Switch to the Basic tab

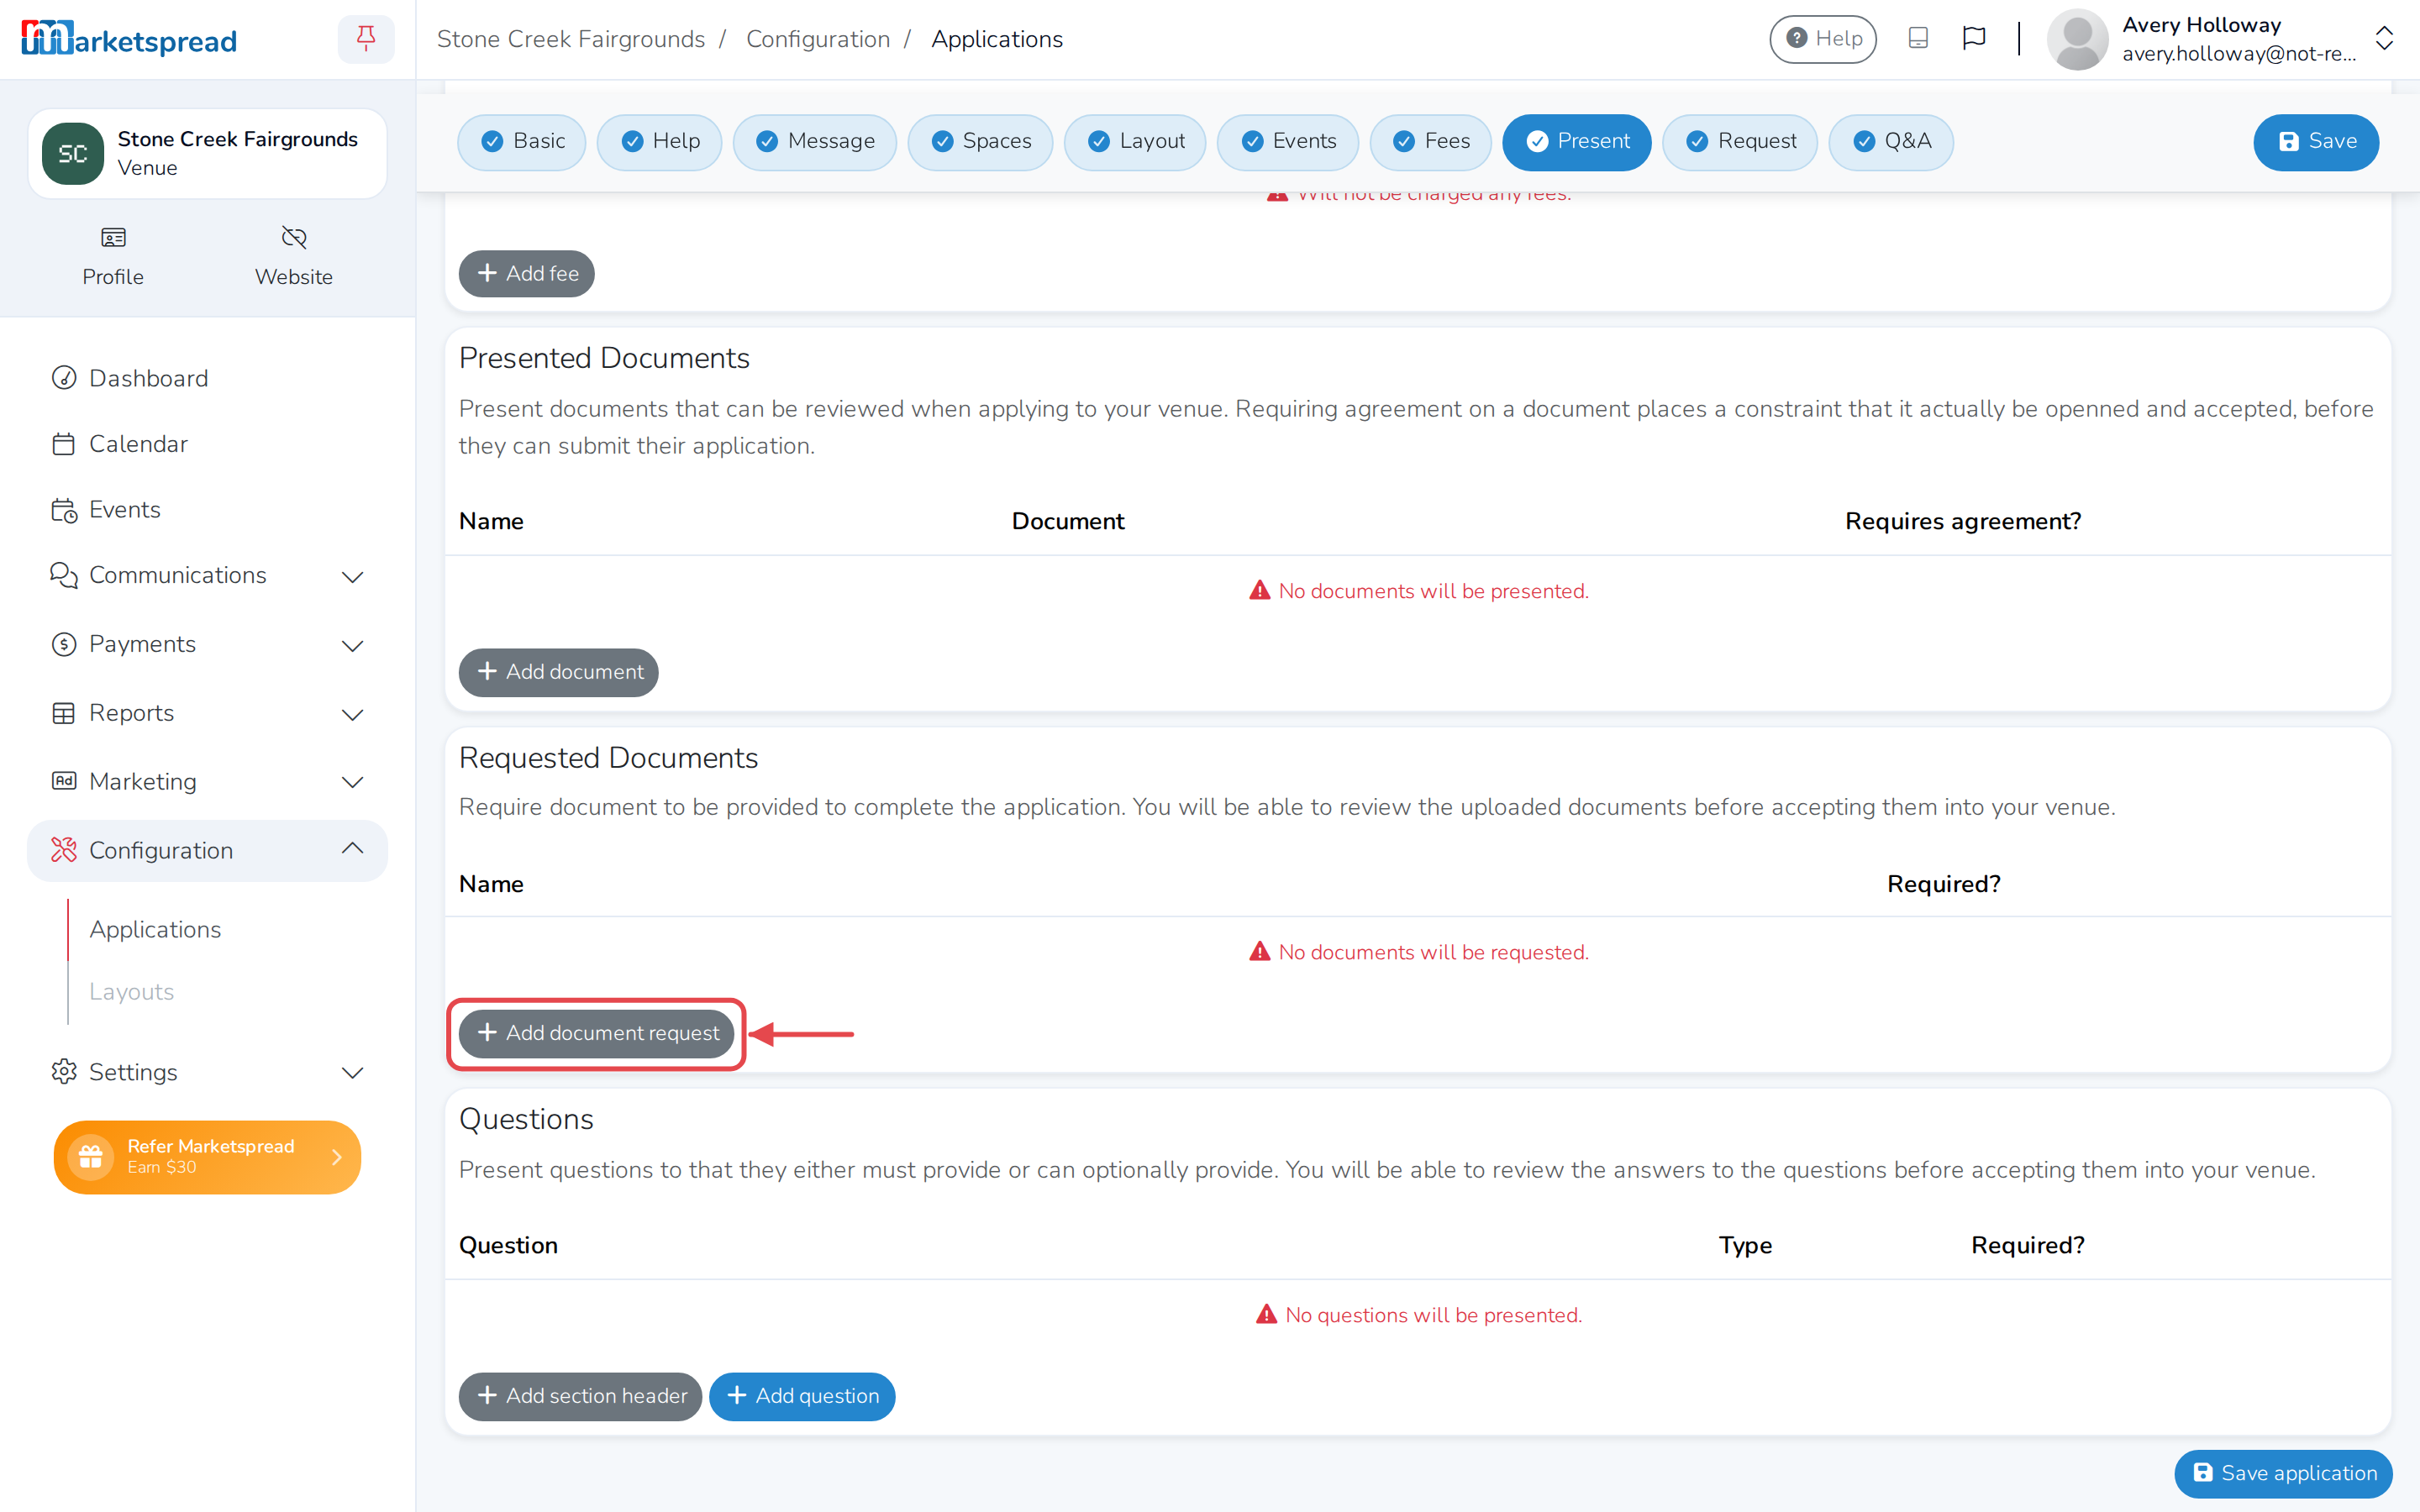pyautogui.click(x=522, y=142)
